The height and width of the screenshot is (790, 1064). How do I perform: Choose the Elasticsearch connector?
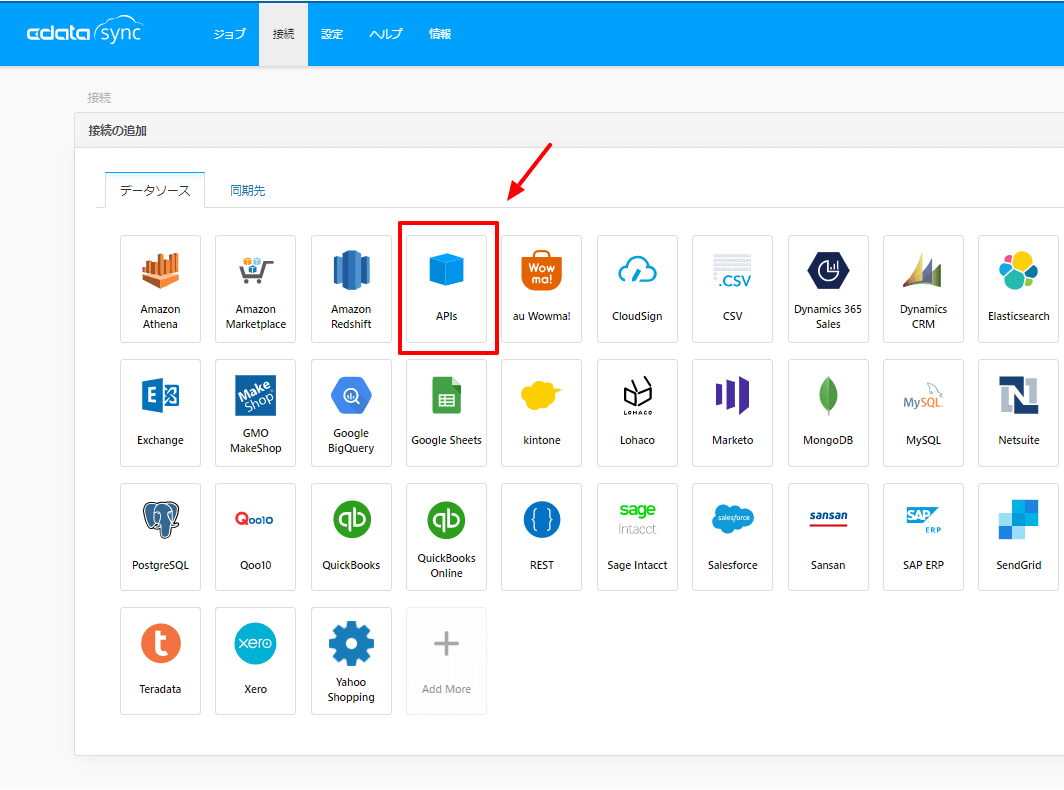(1019, 289)
